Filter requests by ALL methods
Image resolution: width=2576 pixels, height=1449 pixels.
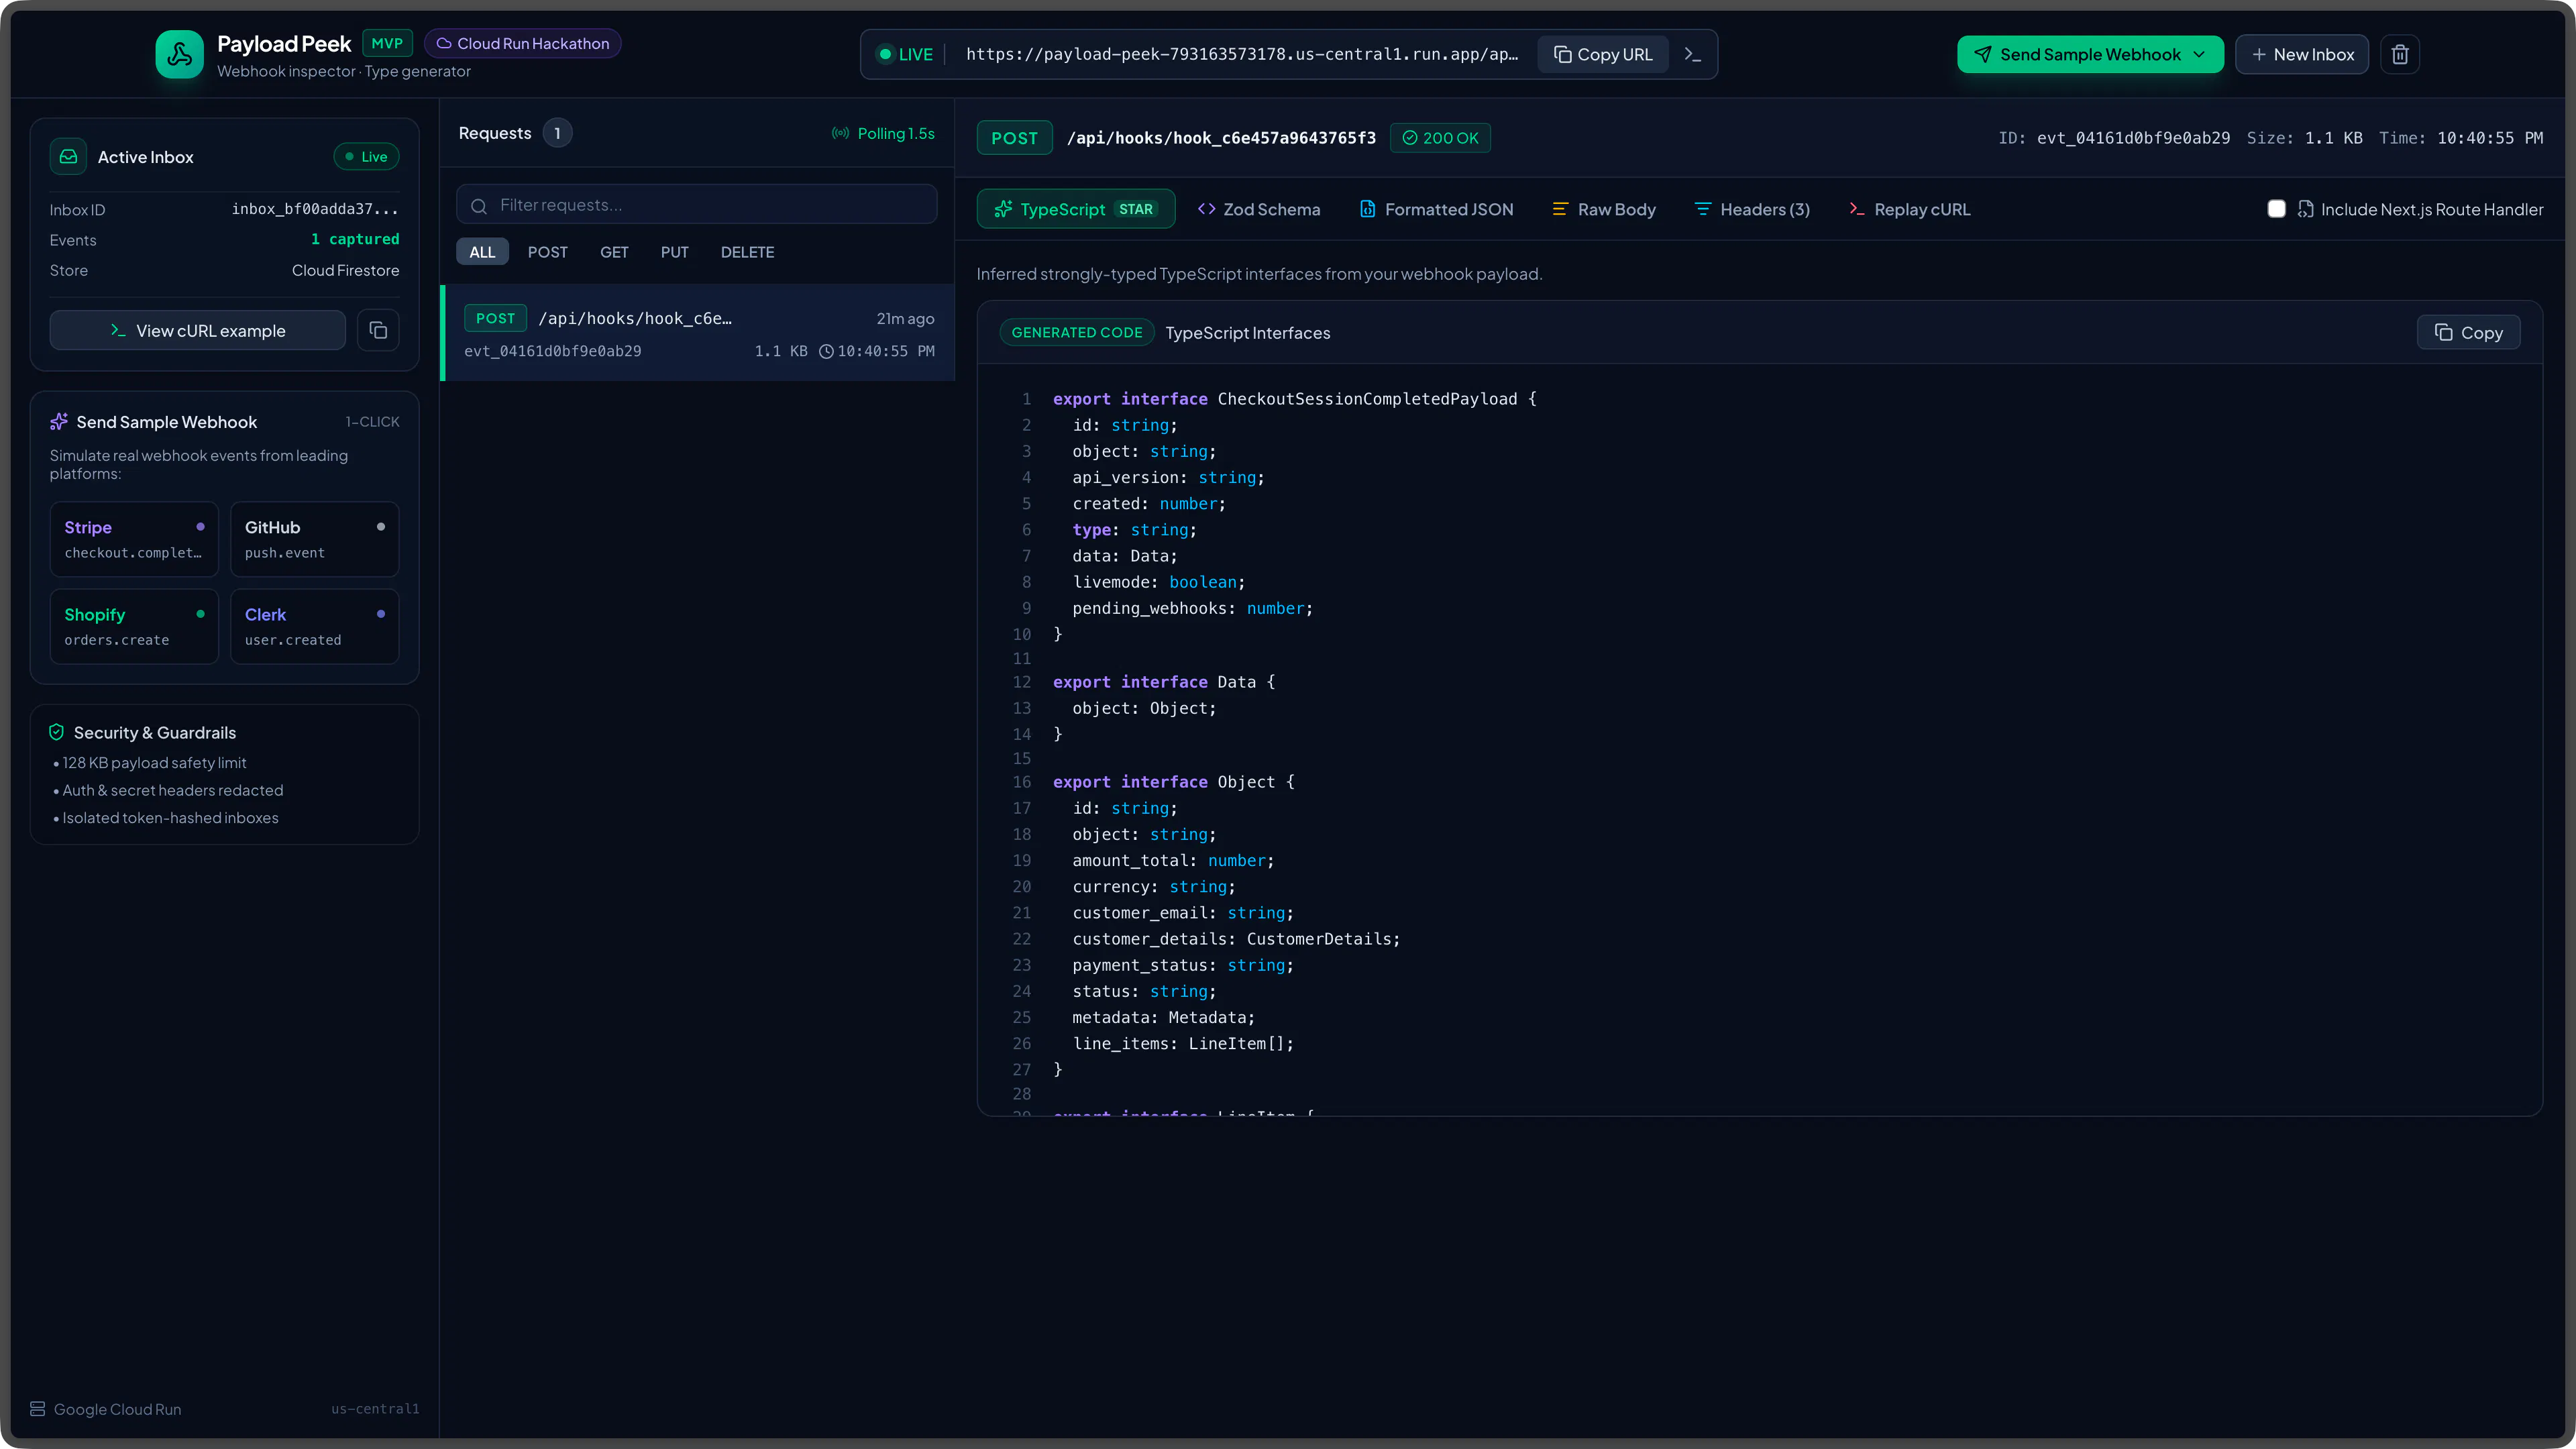[x=482, y=252]
